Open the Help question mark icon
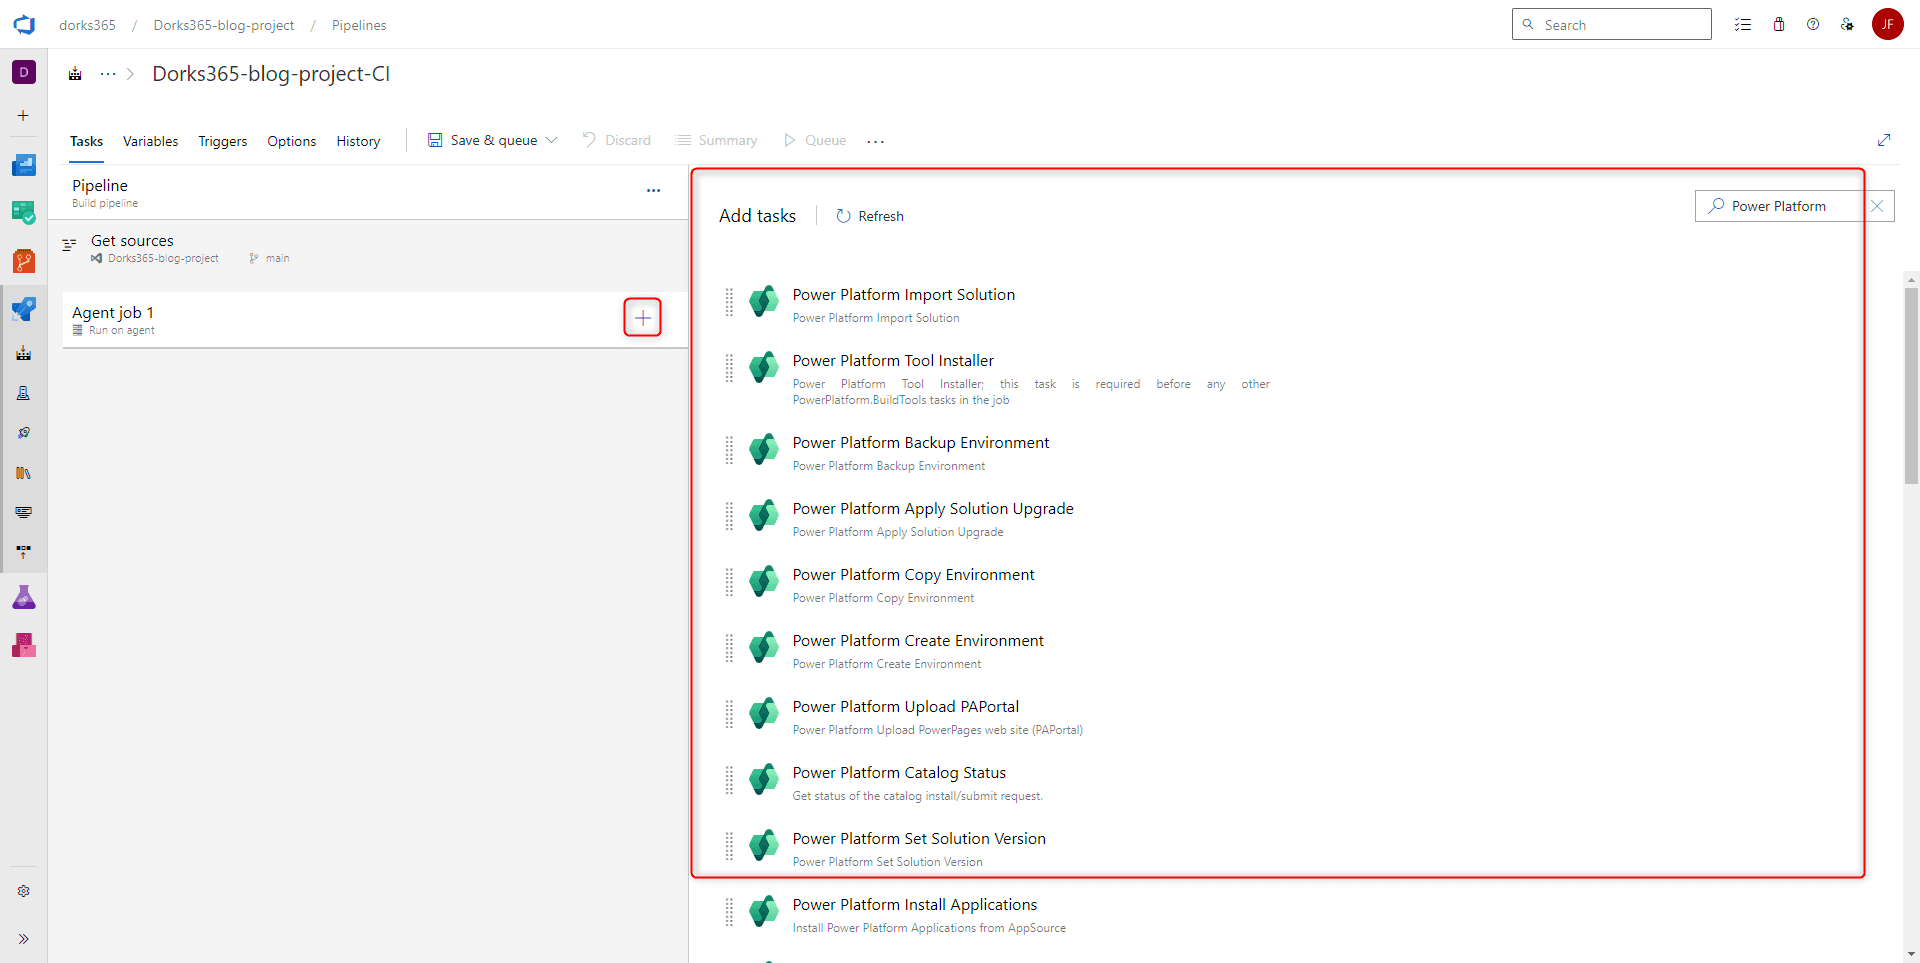 point(1813,24)
